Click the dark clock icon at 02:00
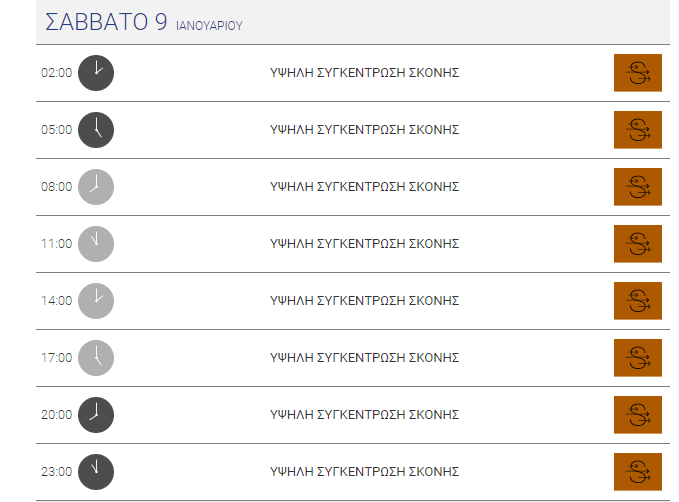The height and width of the screenshot is (502, 679). click(96, 73)
